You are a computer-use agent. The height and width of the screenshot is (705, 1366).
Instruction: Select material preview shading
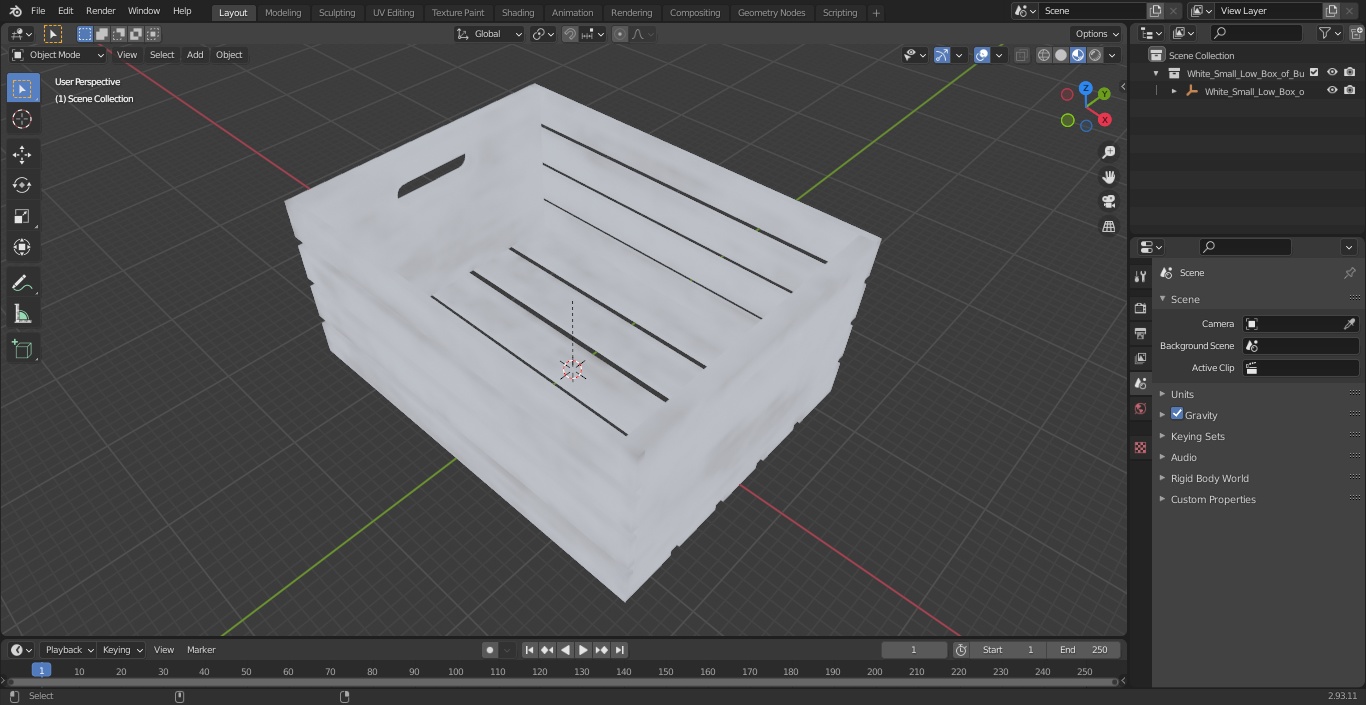[x=1078, y=55]
